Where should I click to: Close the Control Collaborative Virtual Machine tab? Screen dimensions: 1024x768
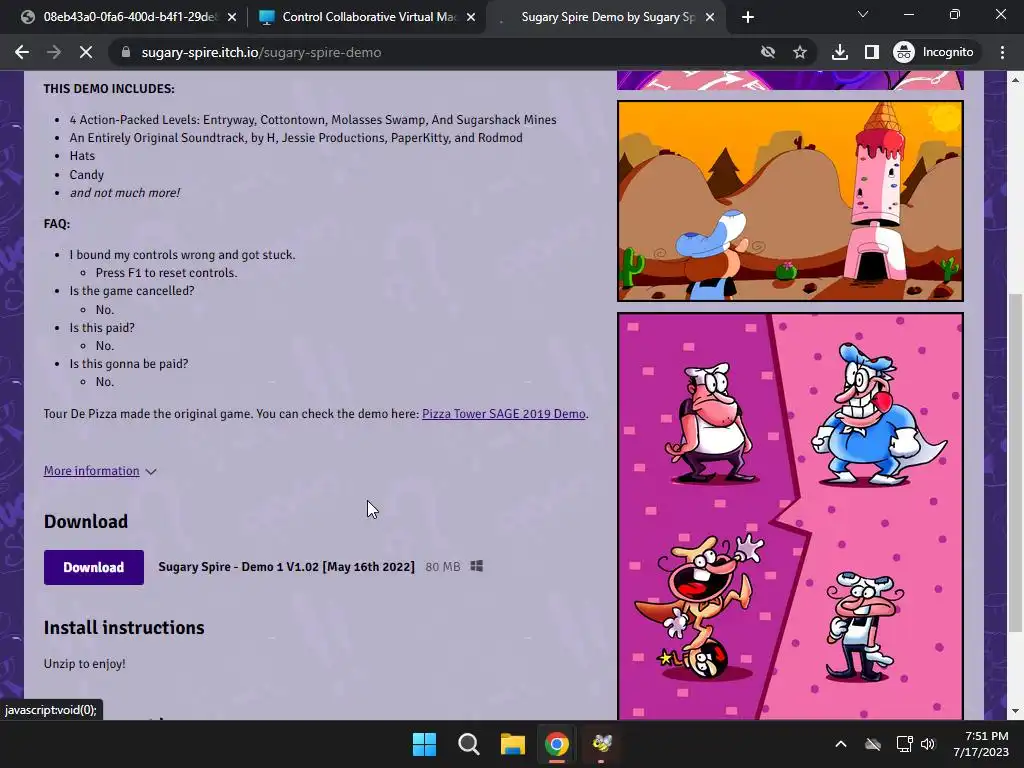click(471, 17)
